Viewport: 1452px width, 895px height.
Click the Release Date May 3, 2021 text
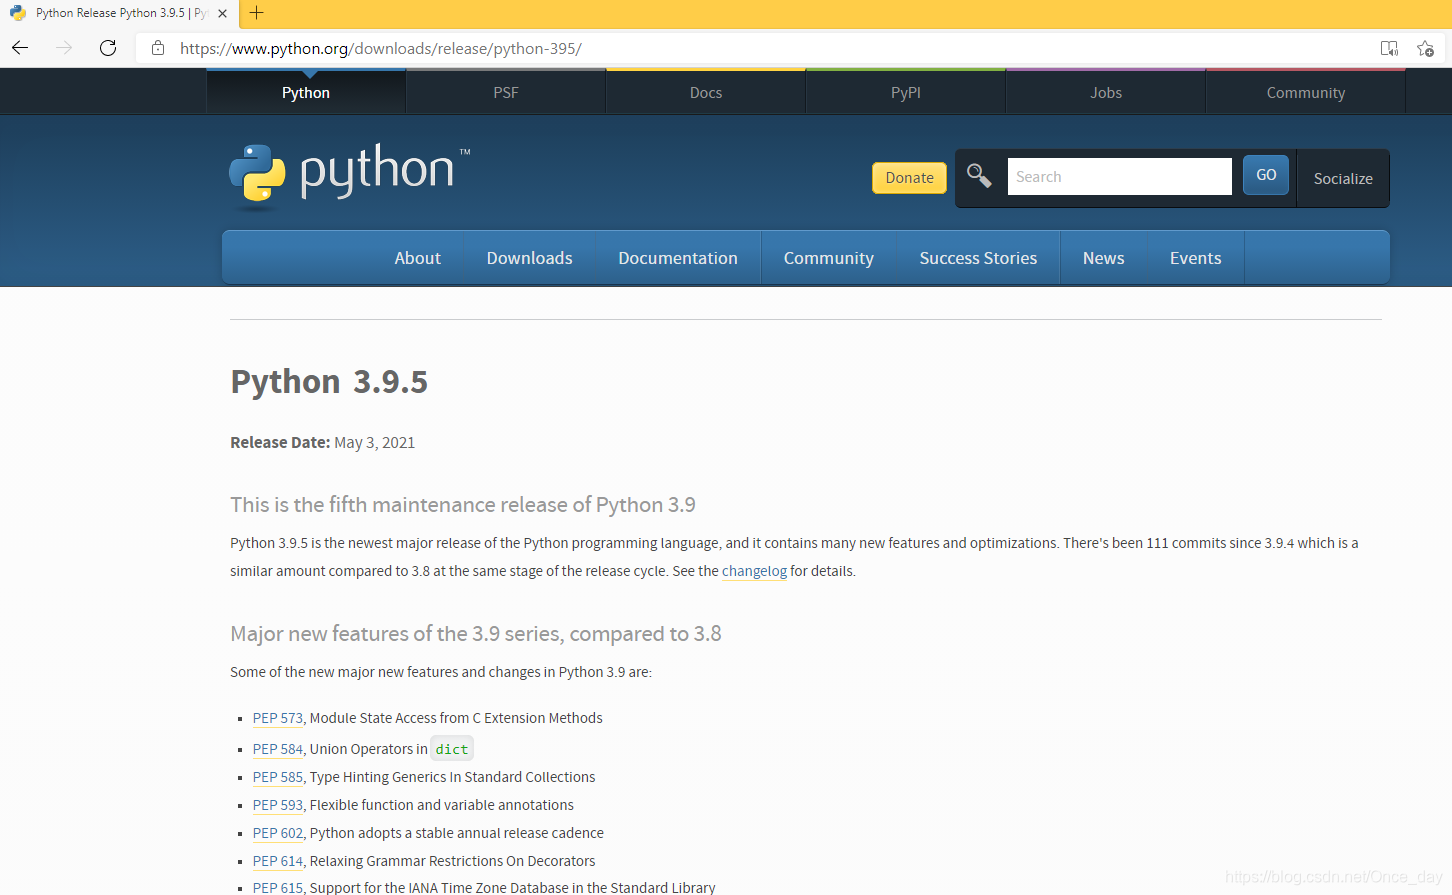[322, 442]
